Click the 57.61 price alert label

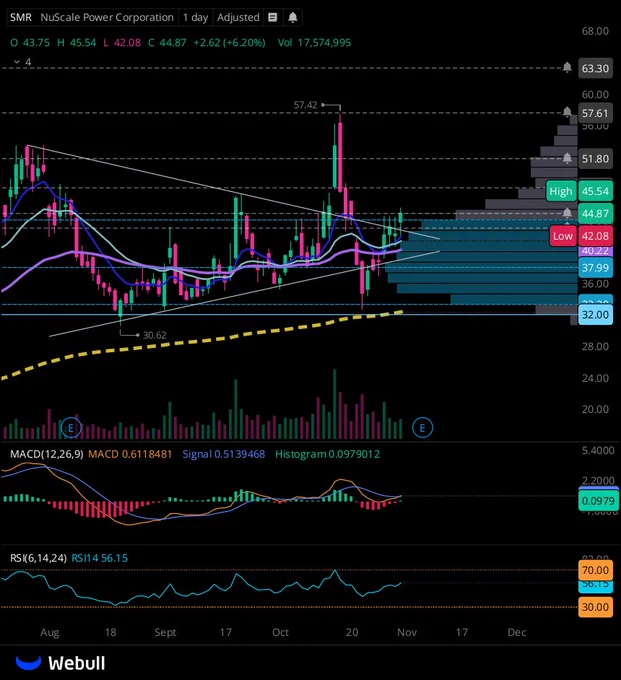(595, 113)
